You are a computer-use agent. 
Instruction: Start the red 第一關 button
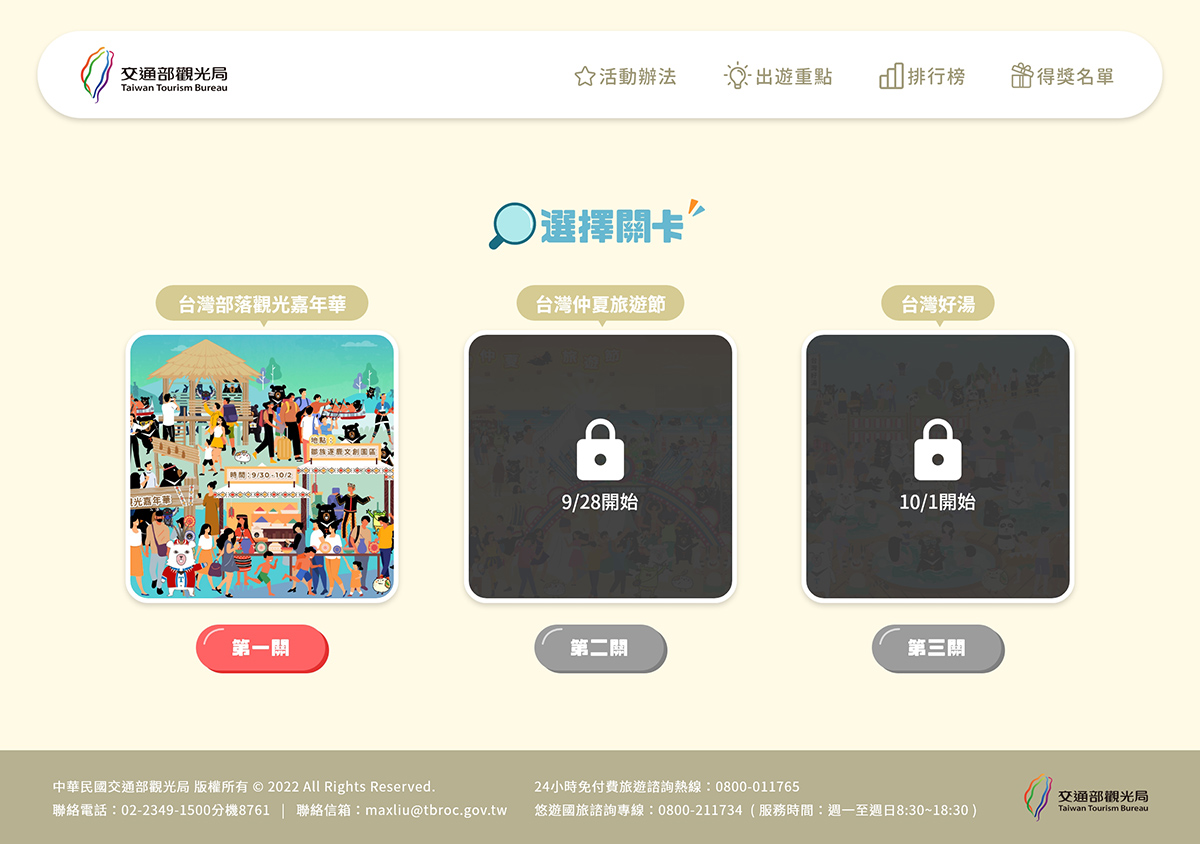coord(262,649)
